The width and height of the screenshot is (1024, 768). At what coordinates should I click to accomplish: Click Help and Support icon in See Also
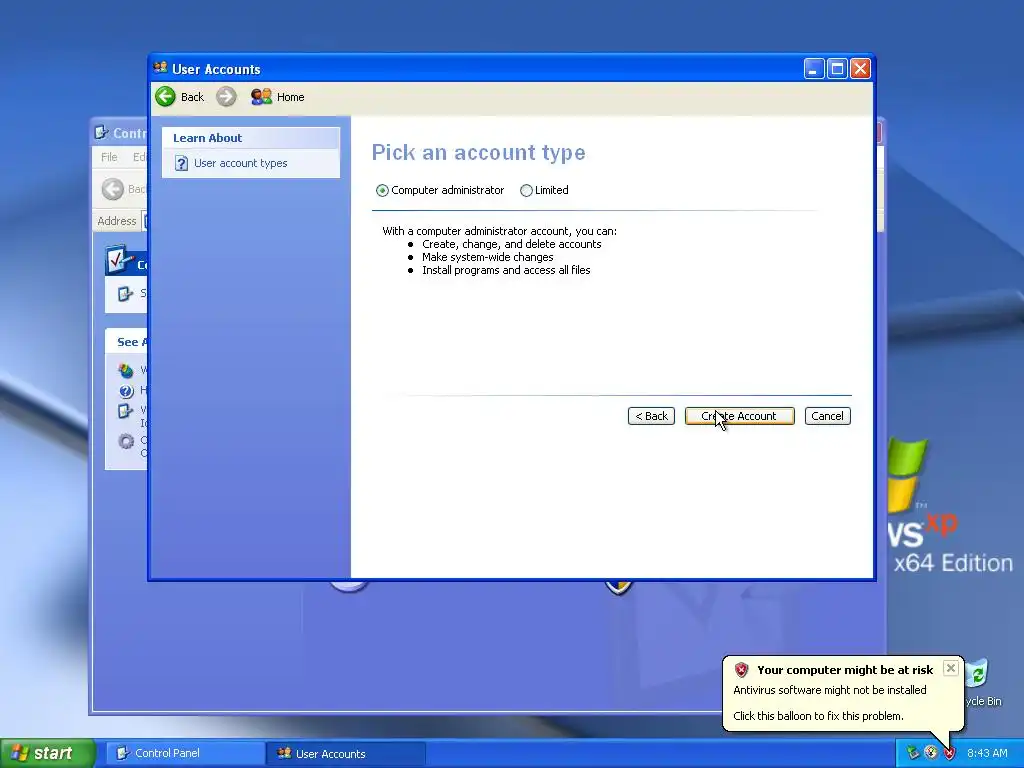(126, 391)
